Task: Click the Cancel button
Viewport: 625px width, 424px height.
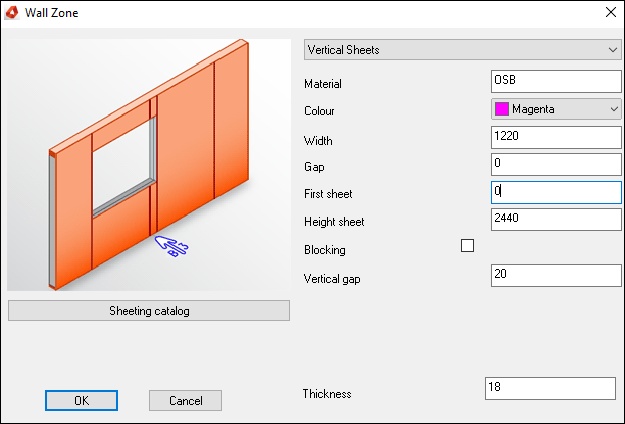Action: pos(185,400)
